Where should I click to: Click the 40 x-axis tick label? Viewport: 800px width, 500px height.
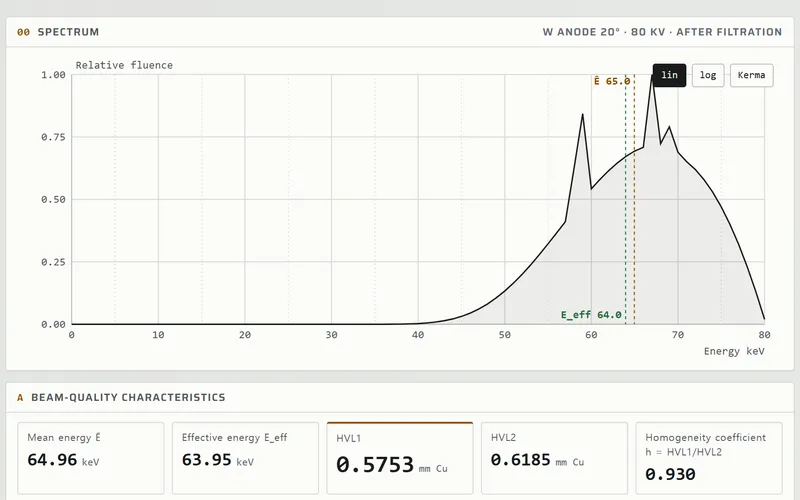click(x=418, y=335)
